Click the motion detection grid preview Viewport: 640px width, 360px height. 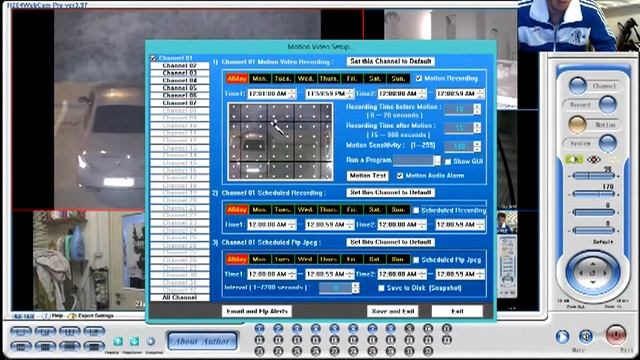point(280,141)
